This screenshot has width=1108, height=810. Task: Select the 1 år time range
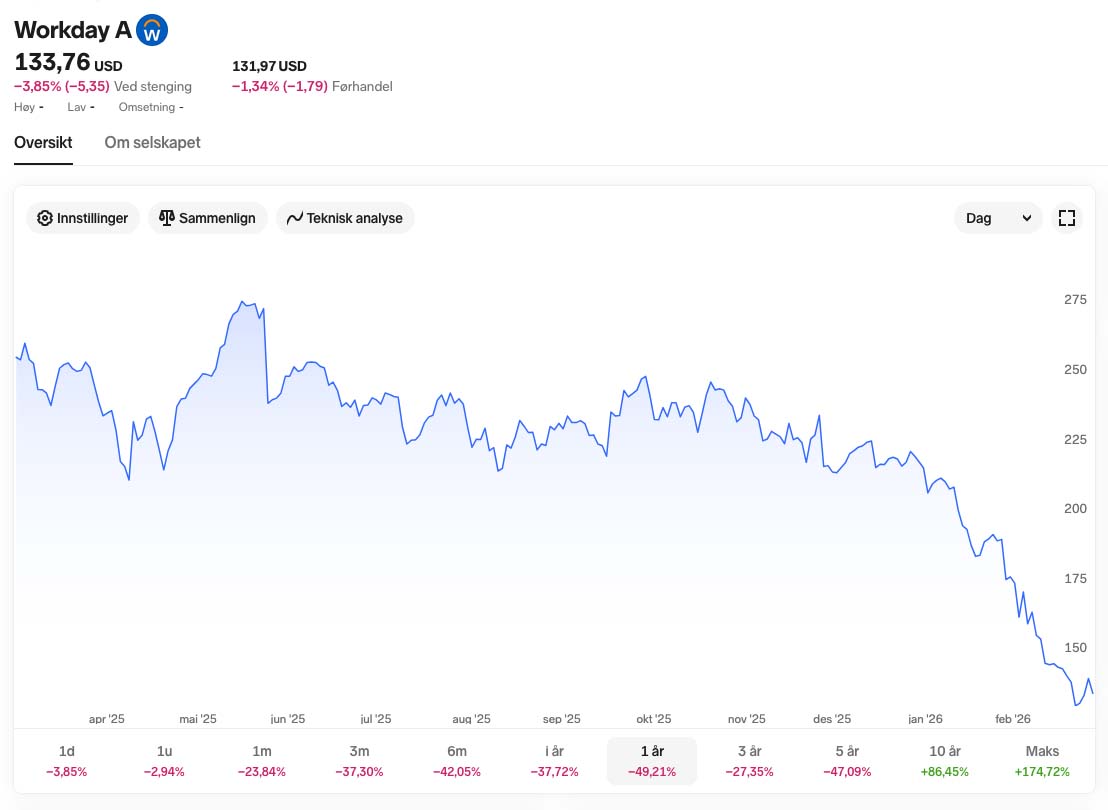point(652,761)
